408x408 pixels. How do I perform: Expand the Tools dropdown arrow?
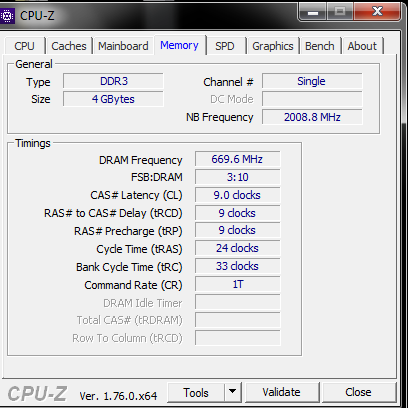pyautogui.click(x=233, y=393)
